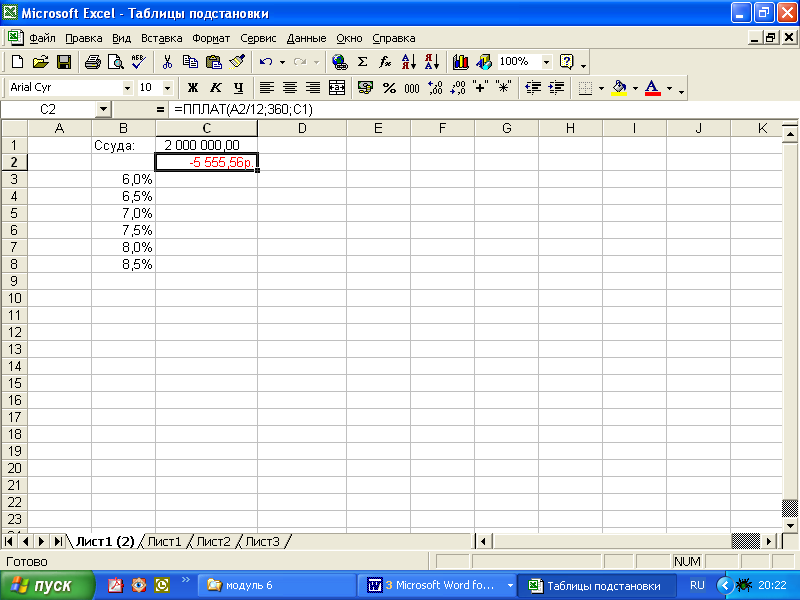Align cell text left
The image size is (800, 600).
pos(266,88)
